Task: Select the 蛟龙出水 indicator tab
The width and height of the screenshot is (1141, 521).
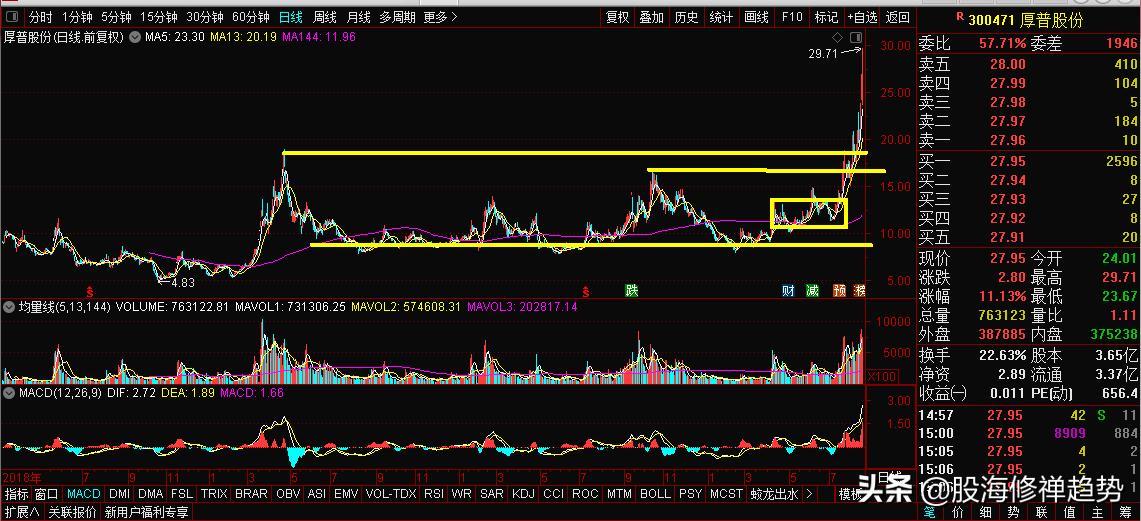Action: (x=775, y=494)
